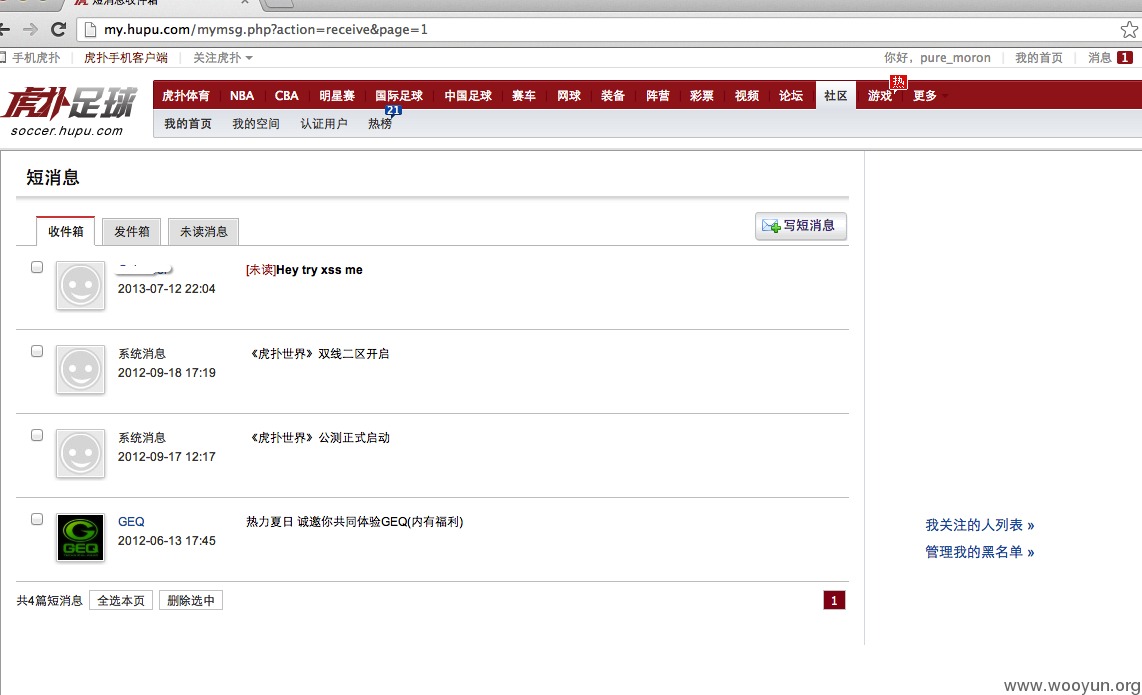Click username pure_moron in top bar
Viewport: 1142px width, 695px height.
point(955,58)
